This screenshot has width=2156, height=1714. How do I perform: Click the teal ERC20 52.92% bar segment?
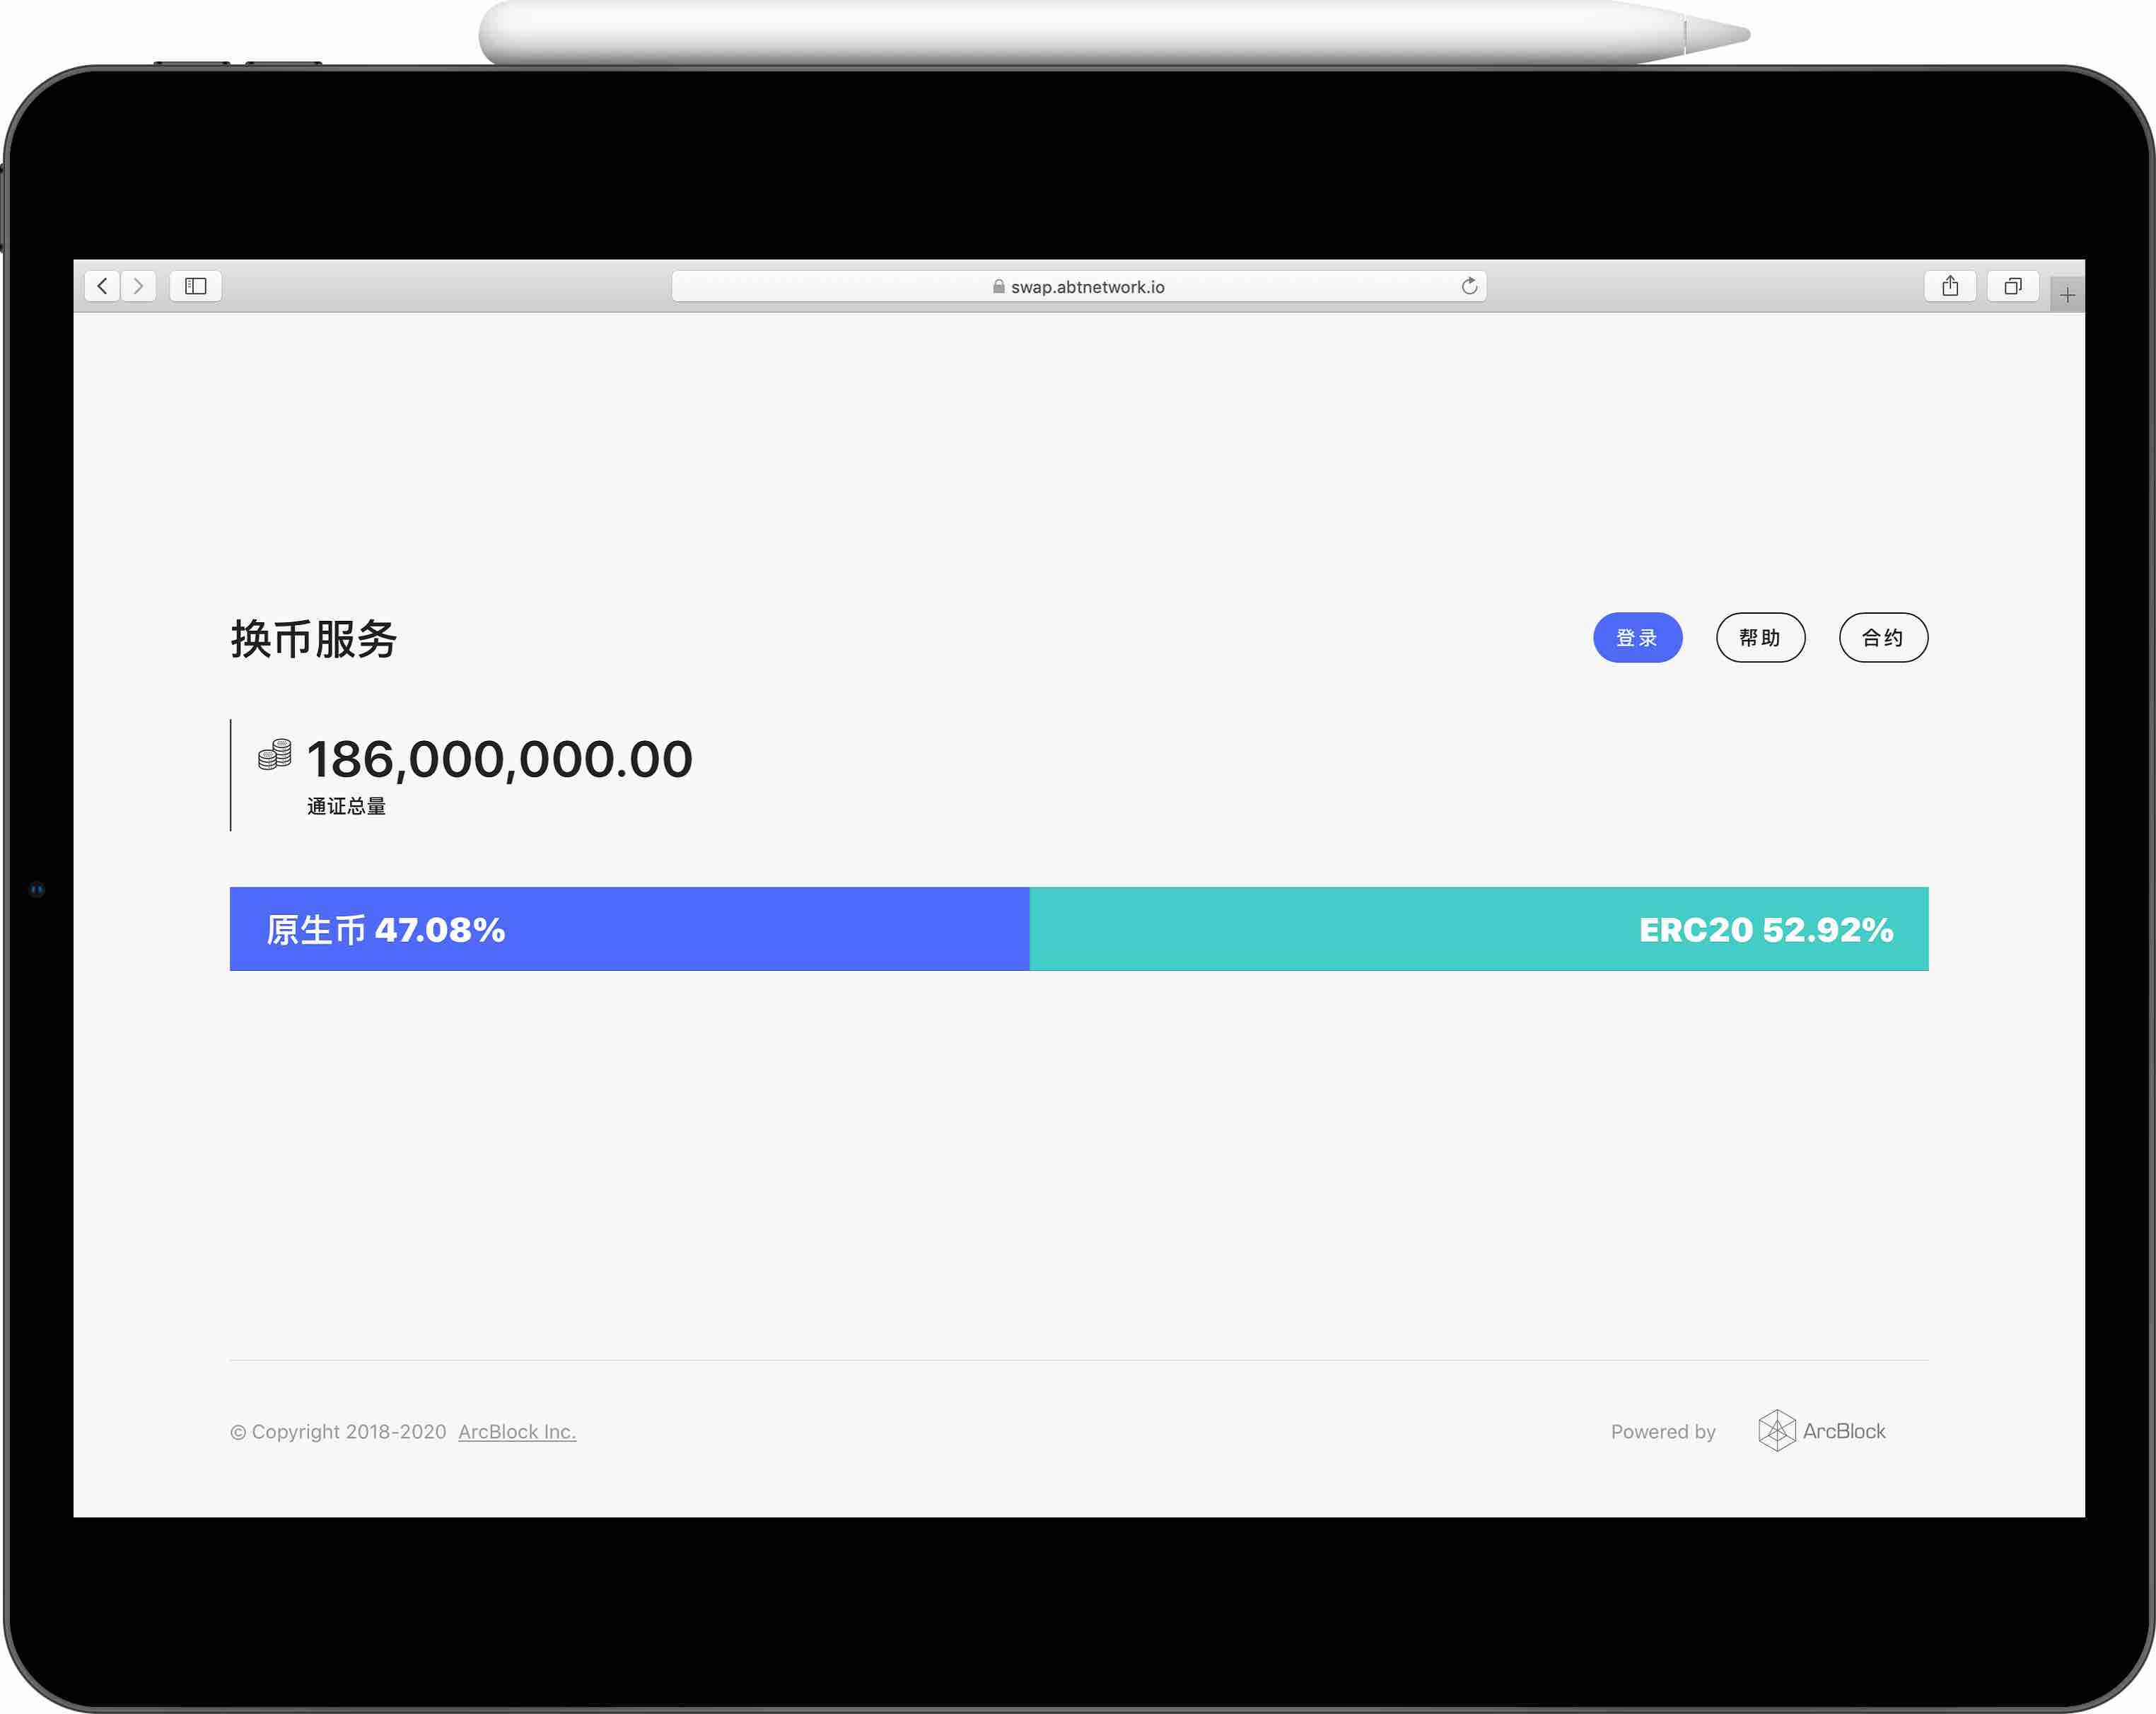[x=1478, y=929]
